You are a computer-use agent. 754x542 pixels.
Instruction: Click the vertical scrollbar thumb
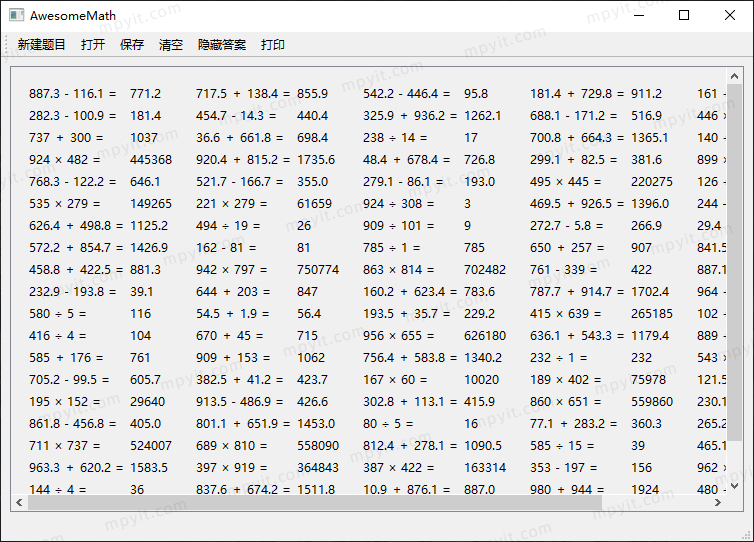[x=734, y=263]
